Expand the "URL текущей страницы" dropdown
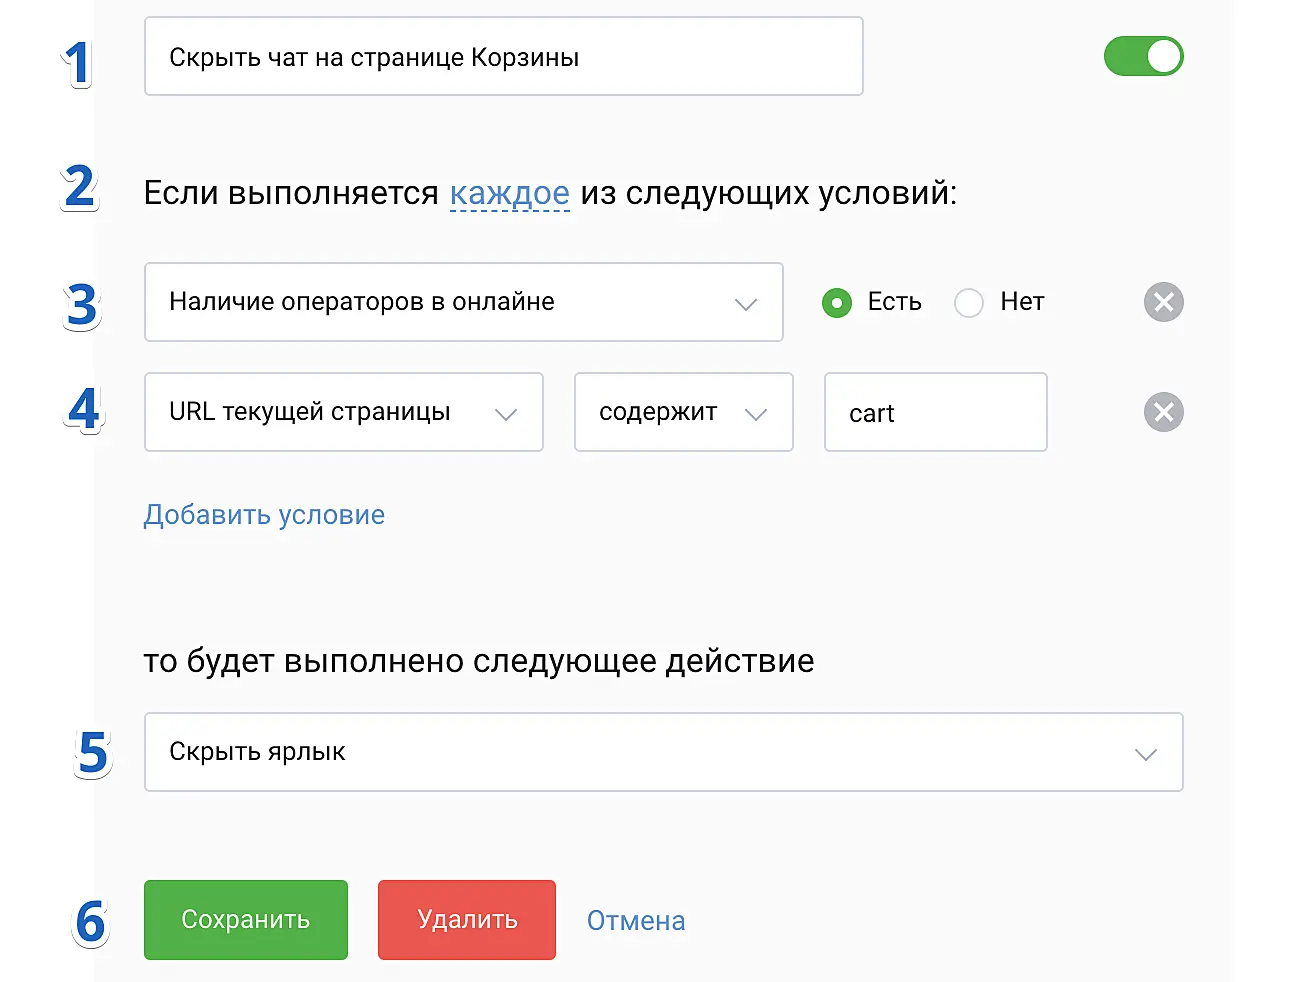 (x=343, y=412)
